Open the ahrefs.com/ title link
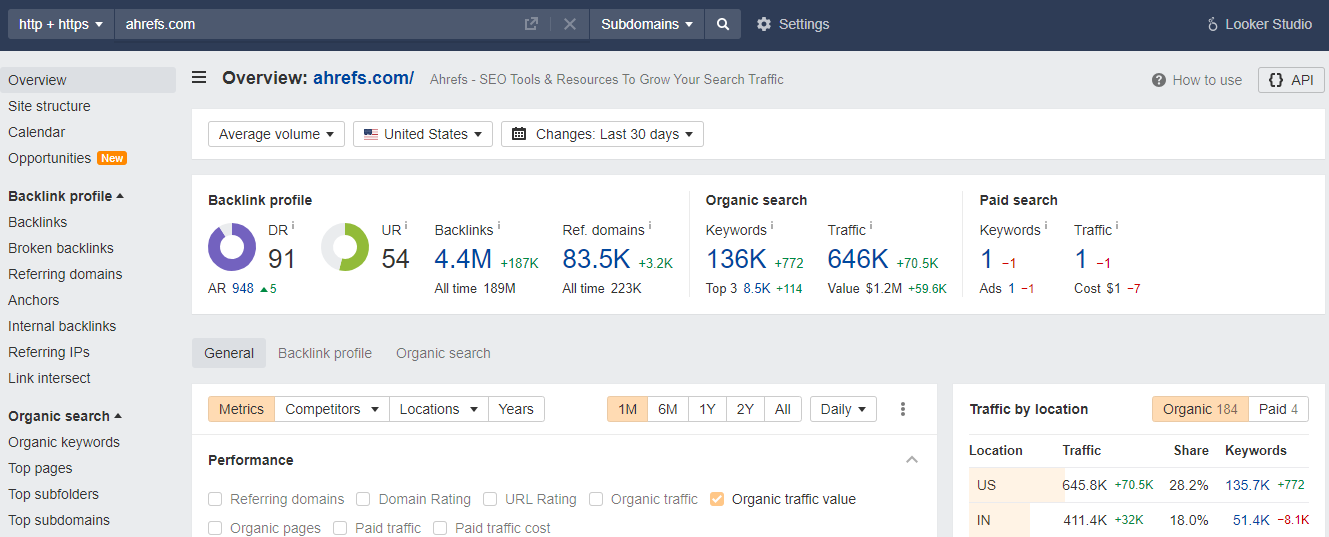The width and height of the screenshot is (1329, 537). 363,78
